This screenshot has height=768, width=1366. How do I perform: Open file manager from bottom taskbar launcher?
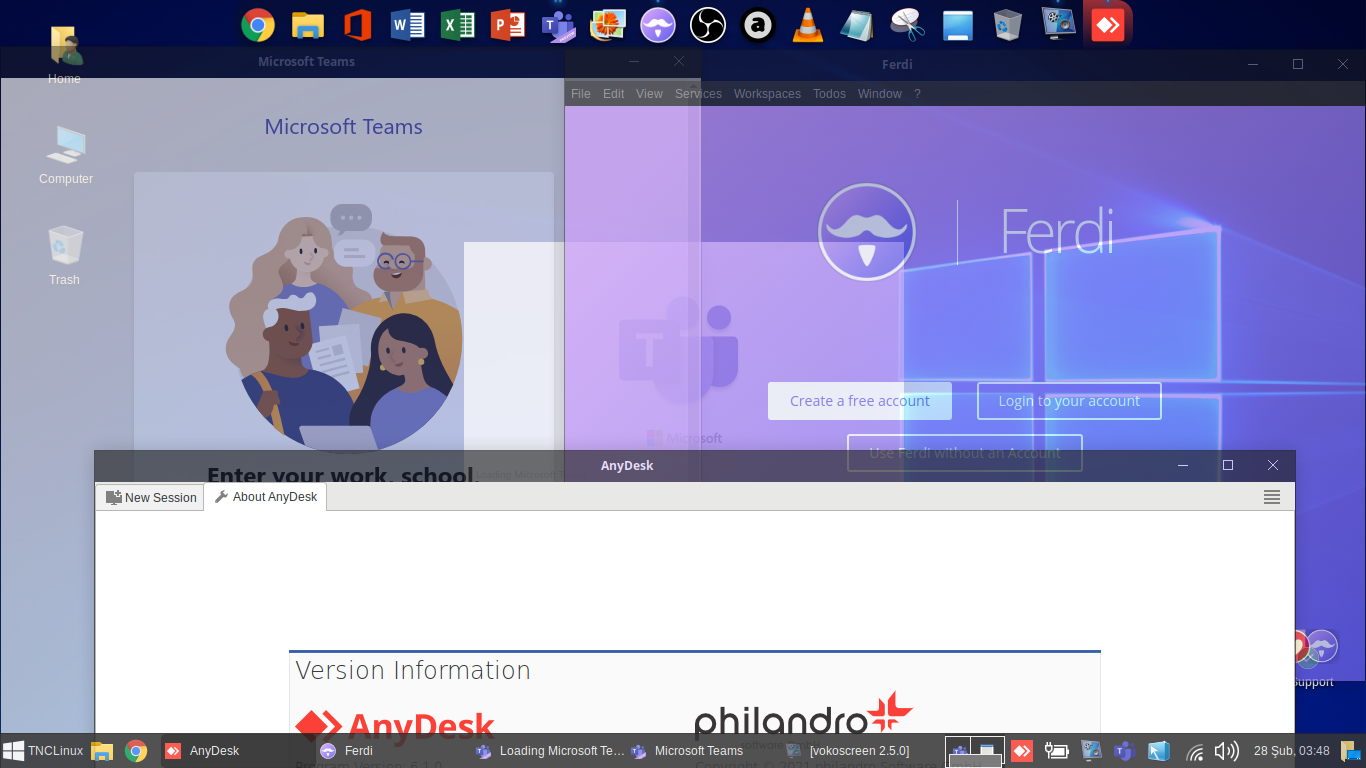[102, 751]
